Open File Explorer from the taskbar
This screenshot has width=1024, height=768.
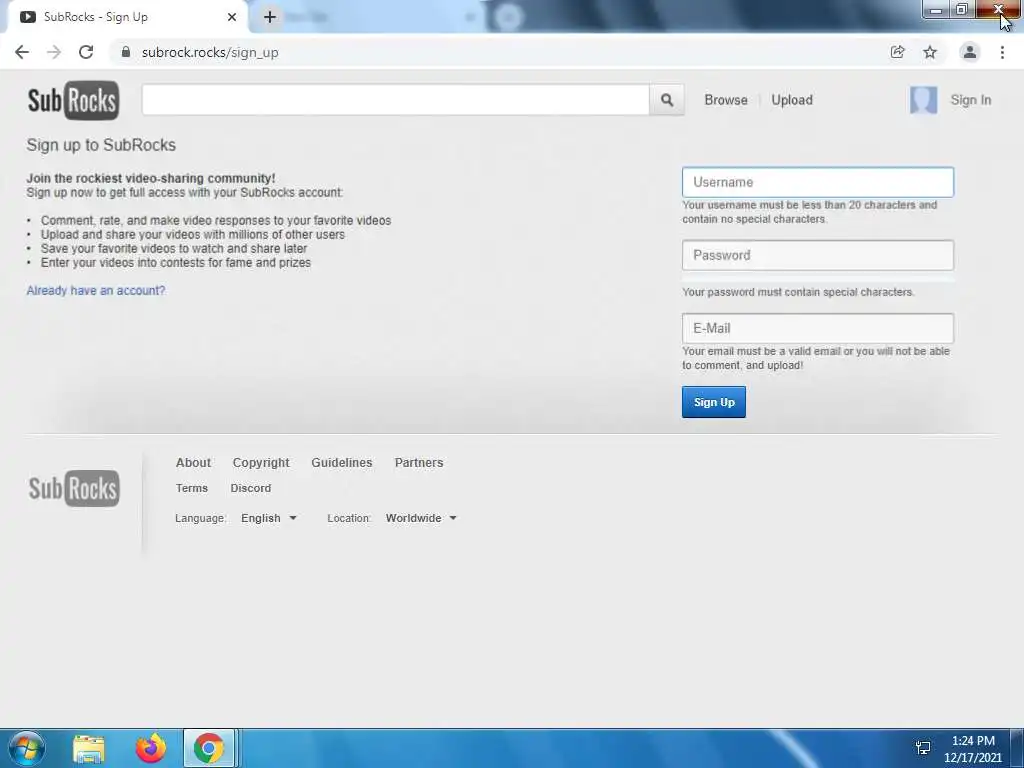pyautogui.click(x=89, y=748)
